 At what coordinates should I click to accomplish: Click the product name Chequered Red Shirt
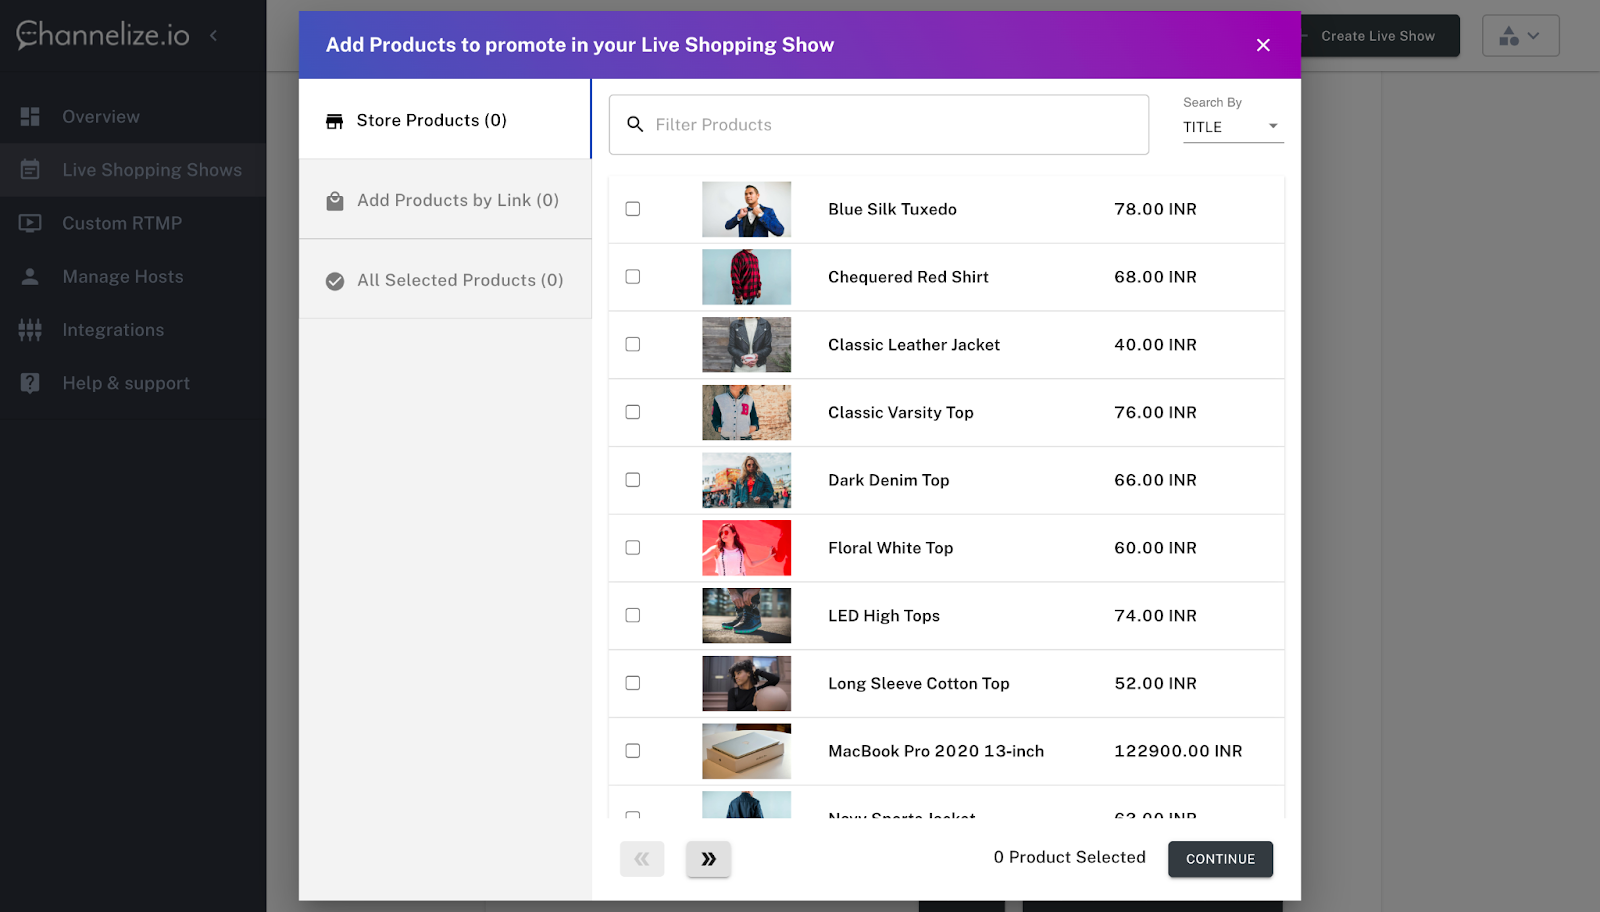click(908, 277)
